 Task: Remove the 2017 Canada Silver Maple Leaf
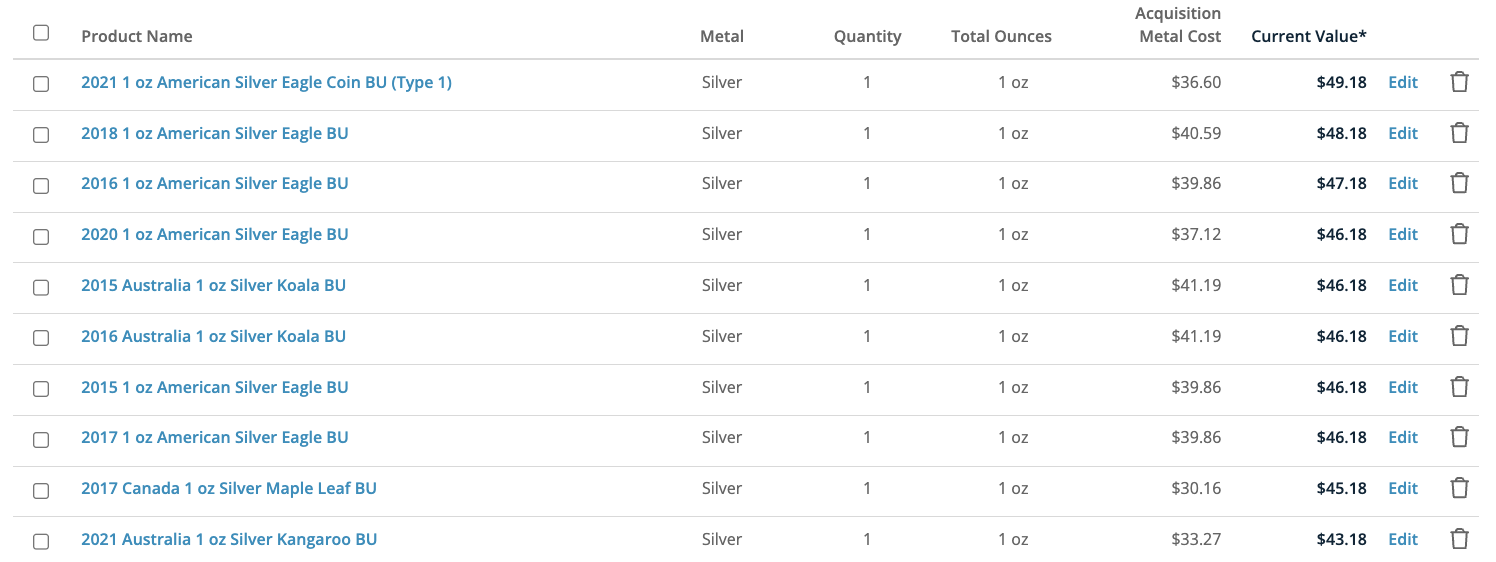[x=1459, y=488]
